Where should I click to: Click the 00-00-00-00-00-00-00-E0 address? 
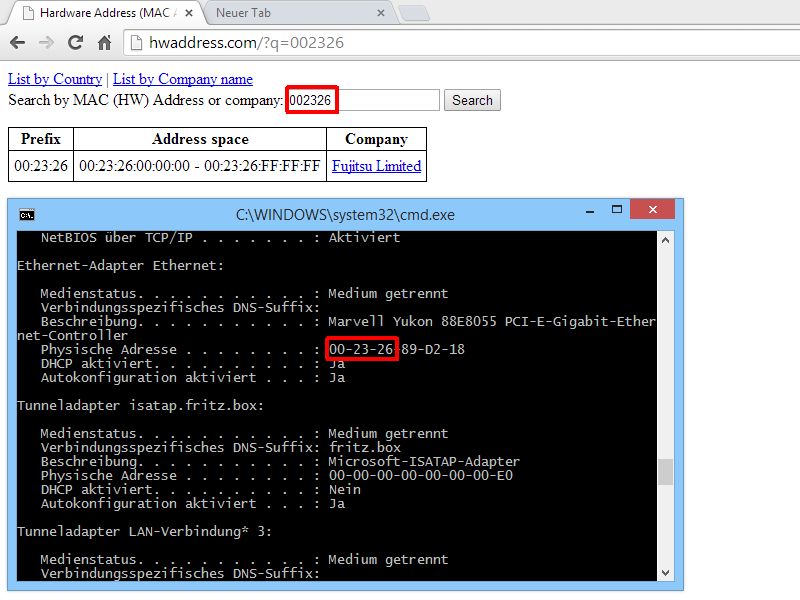click(421, 476)
